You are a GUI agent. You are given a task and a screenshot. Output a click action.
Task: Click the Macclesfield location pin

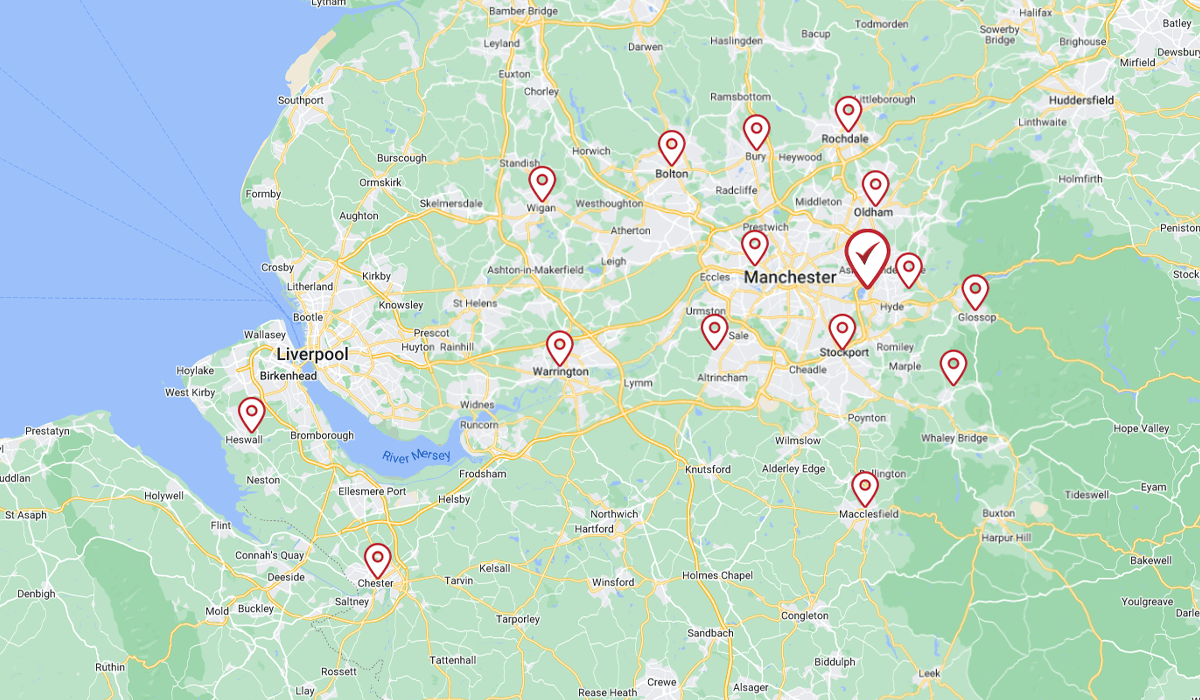(865, 489)
